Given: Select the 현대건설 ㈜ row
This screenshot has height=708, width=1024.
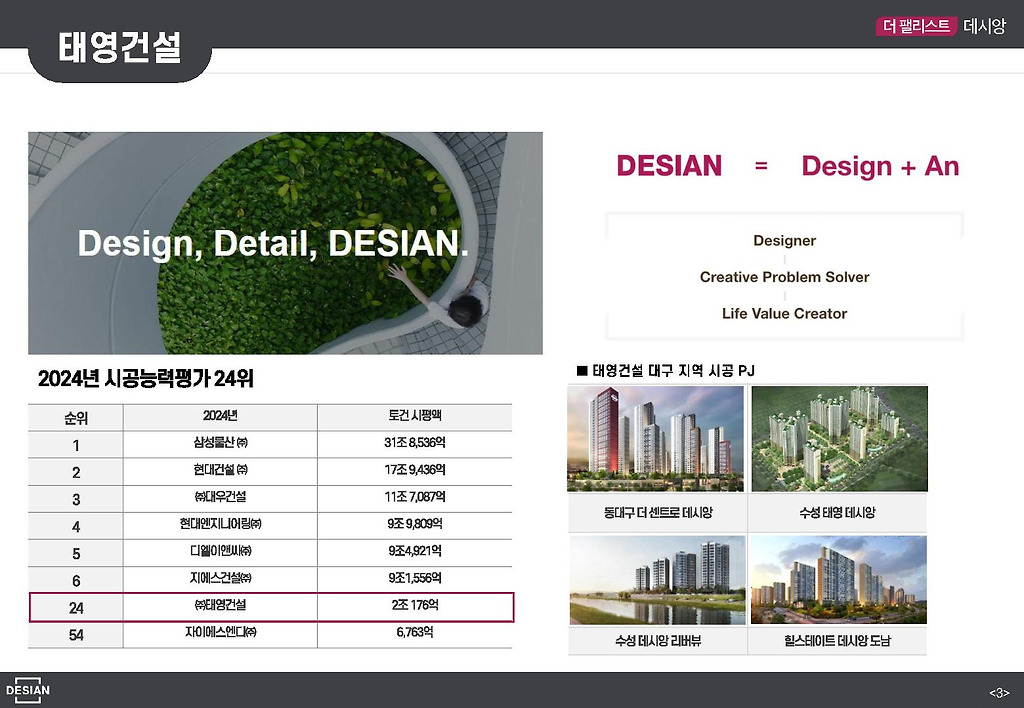Looking at the screenshot, I should pyautogui.click(x=270, y=471).
